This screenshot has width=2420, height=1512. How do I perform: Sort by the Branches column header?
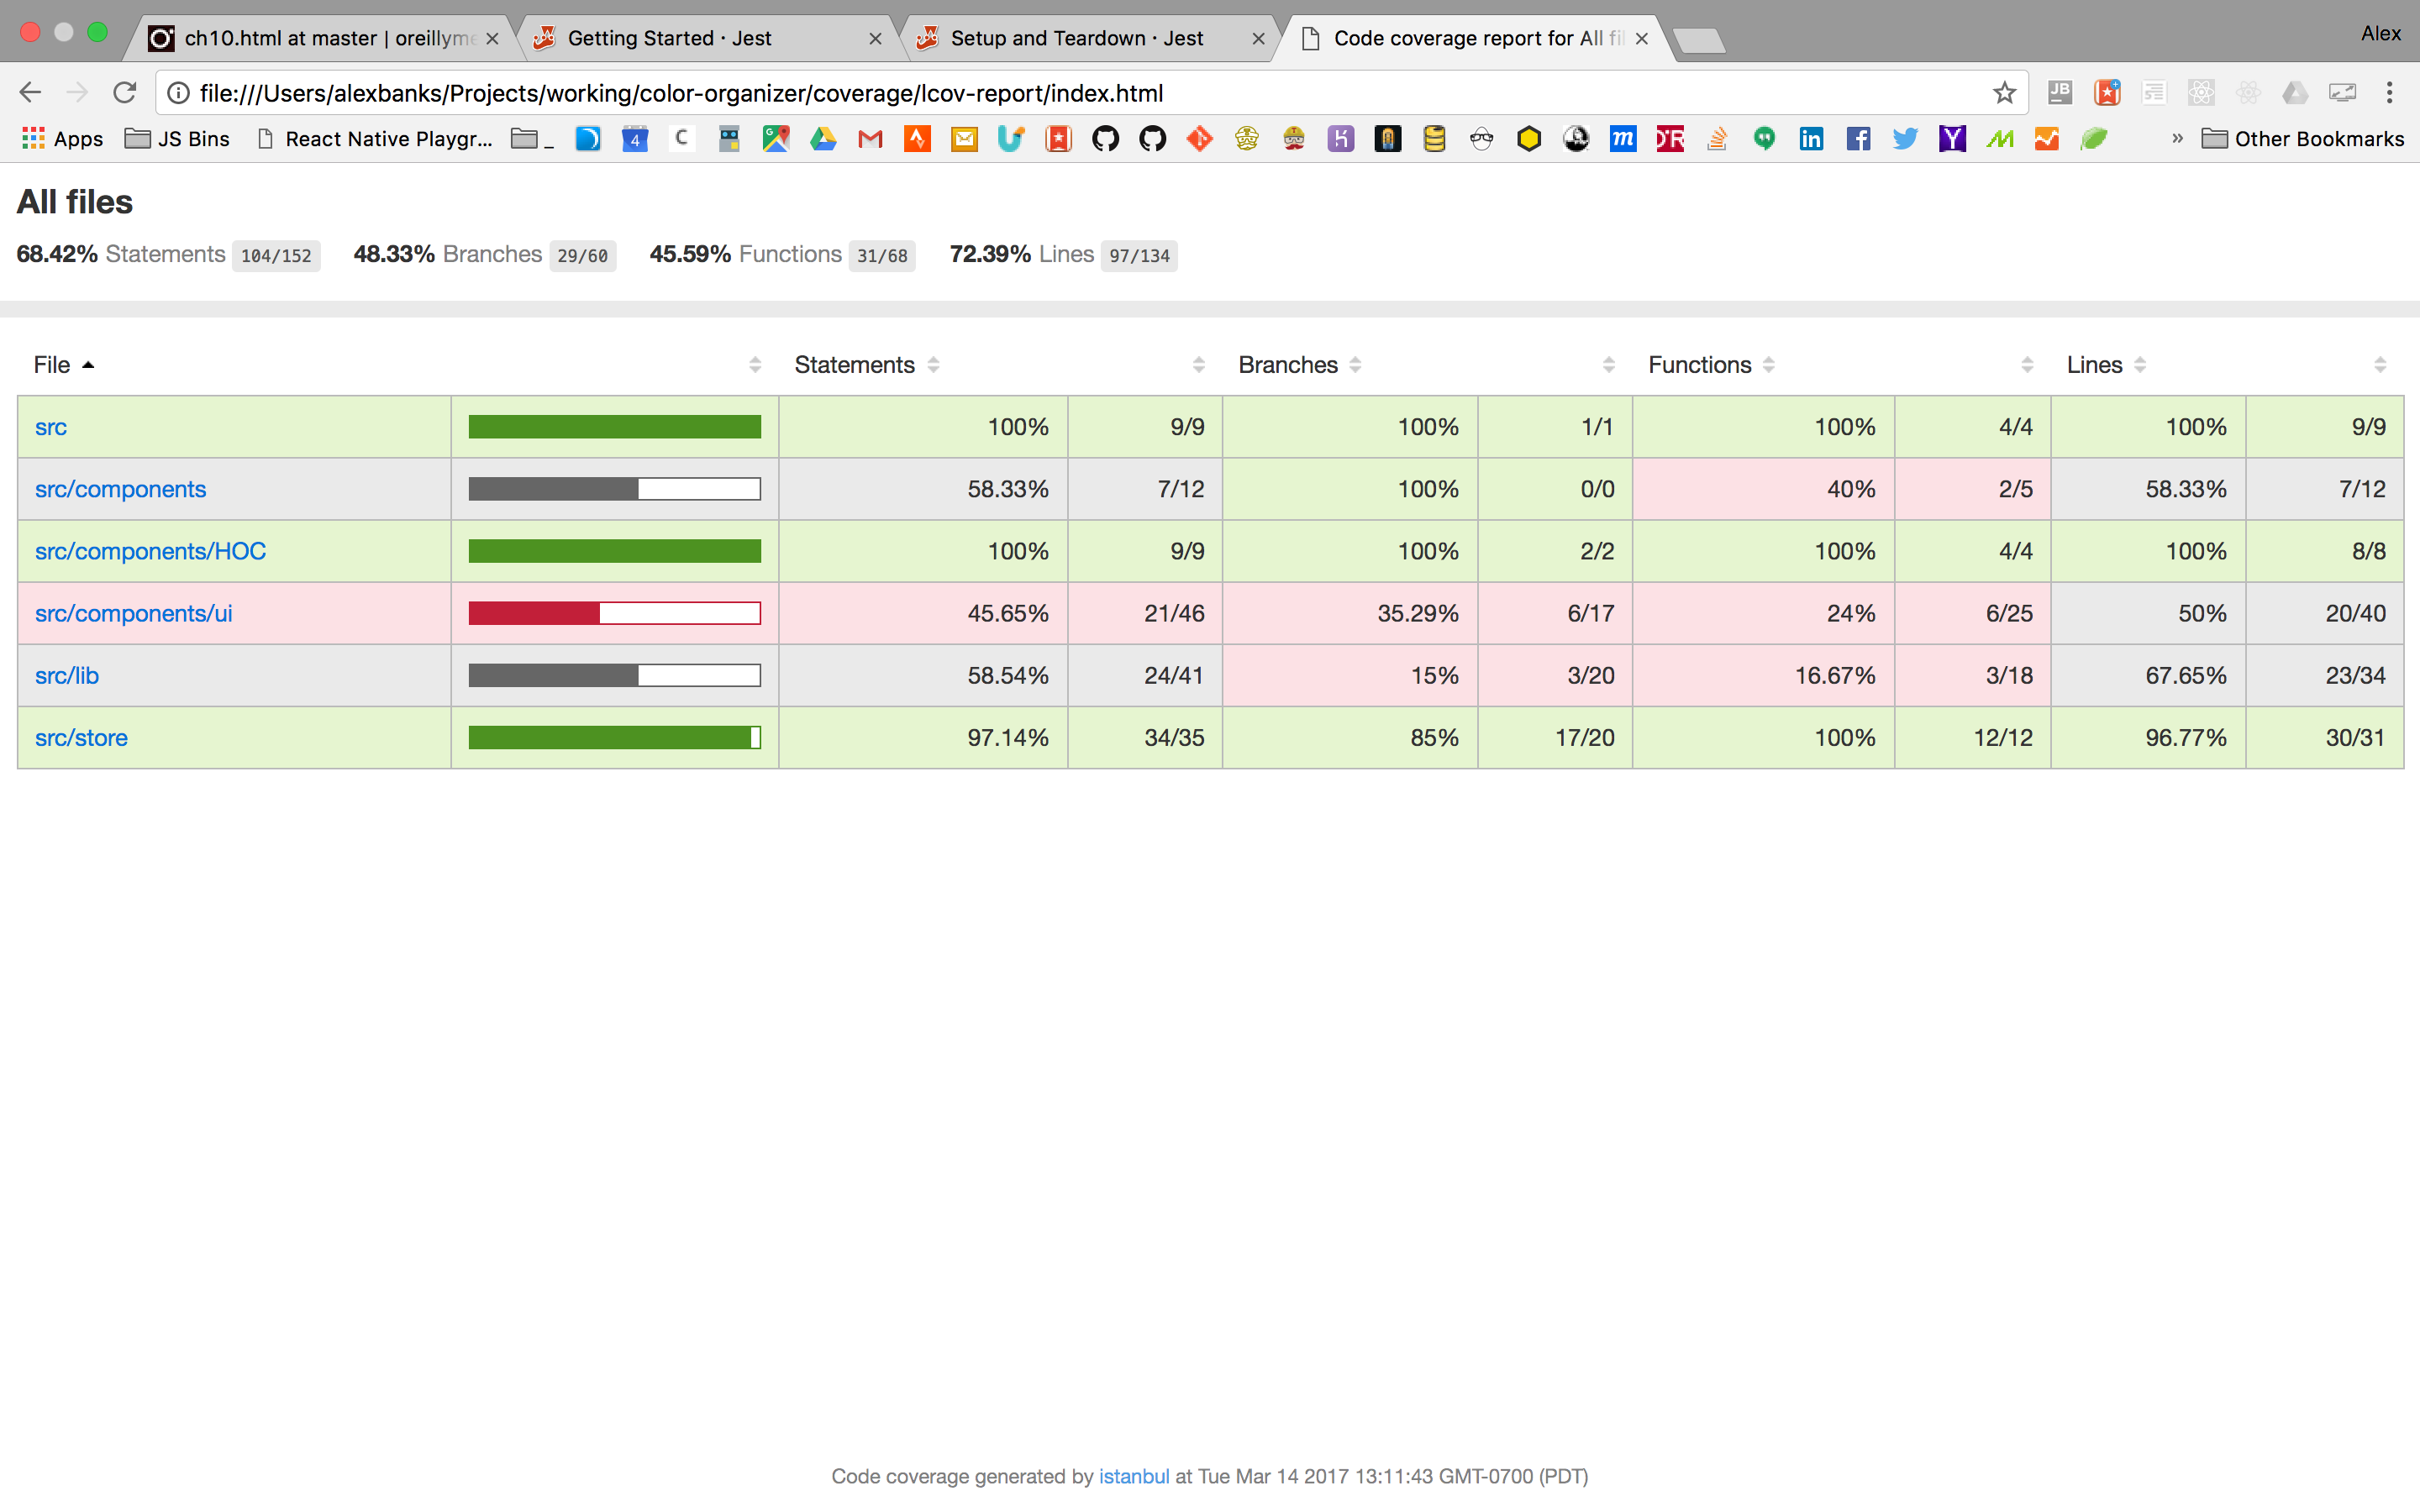pyautogui.click(x=1288, y=365)
